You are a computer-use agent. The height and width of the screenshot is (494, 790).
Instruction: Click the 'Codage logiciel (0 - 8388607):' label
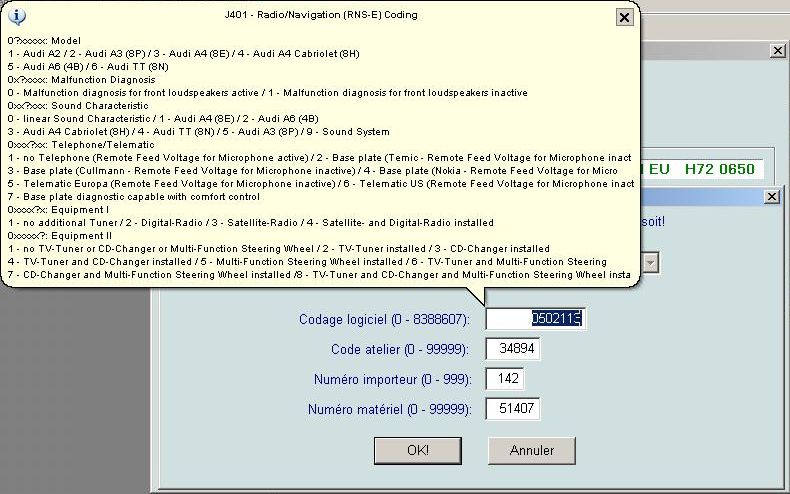[384, 320]
